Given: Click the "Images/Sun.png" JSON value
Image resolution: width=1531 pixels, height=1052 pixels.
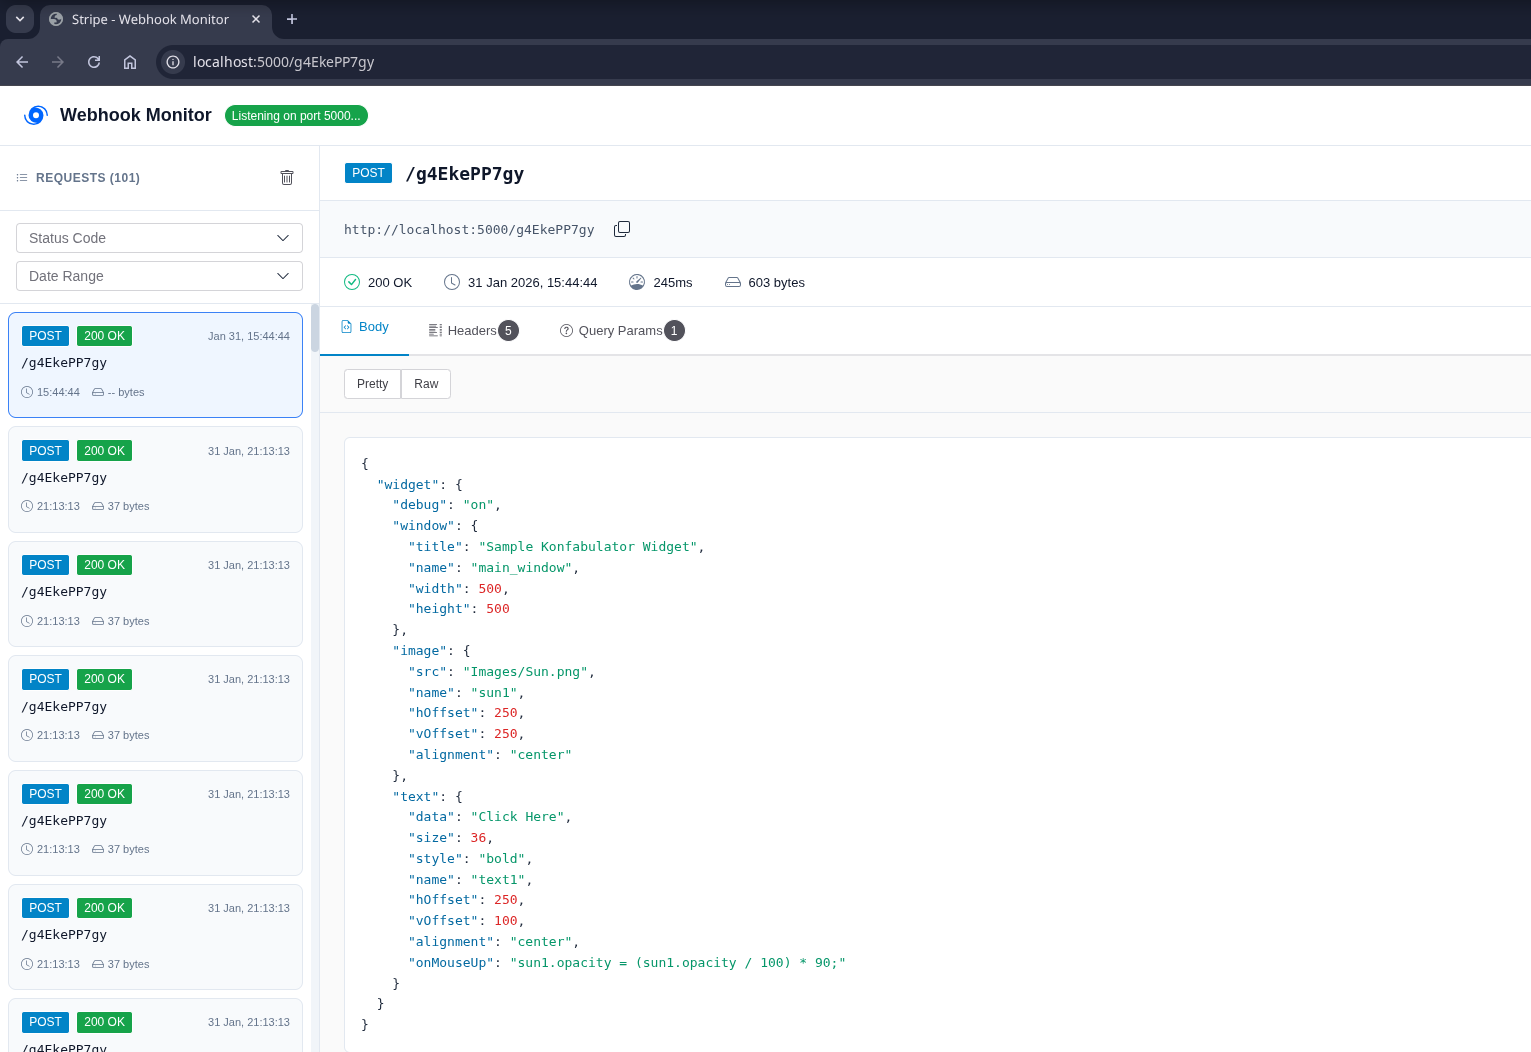Looking at the screenshot, I should point(525,672).
